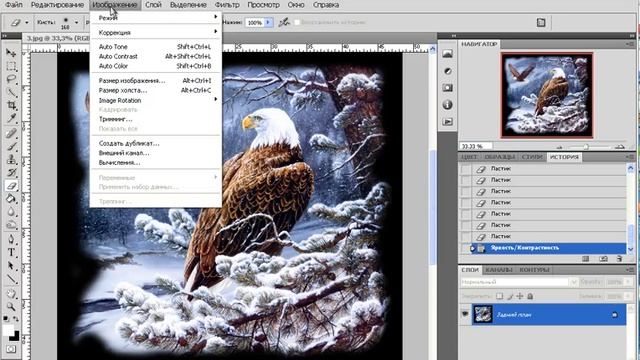
Task: Select the Eraser tool in toolbox
Action: 11,186
